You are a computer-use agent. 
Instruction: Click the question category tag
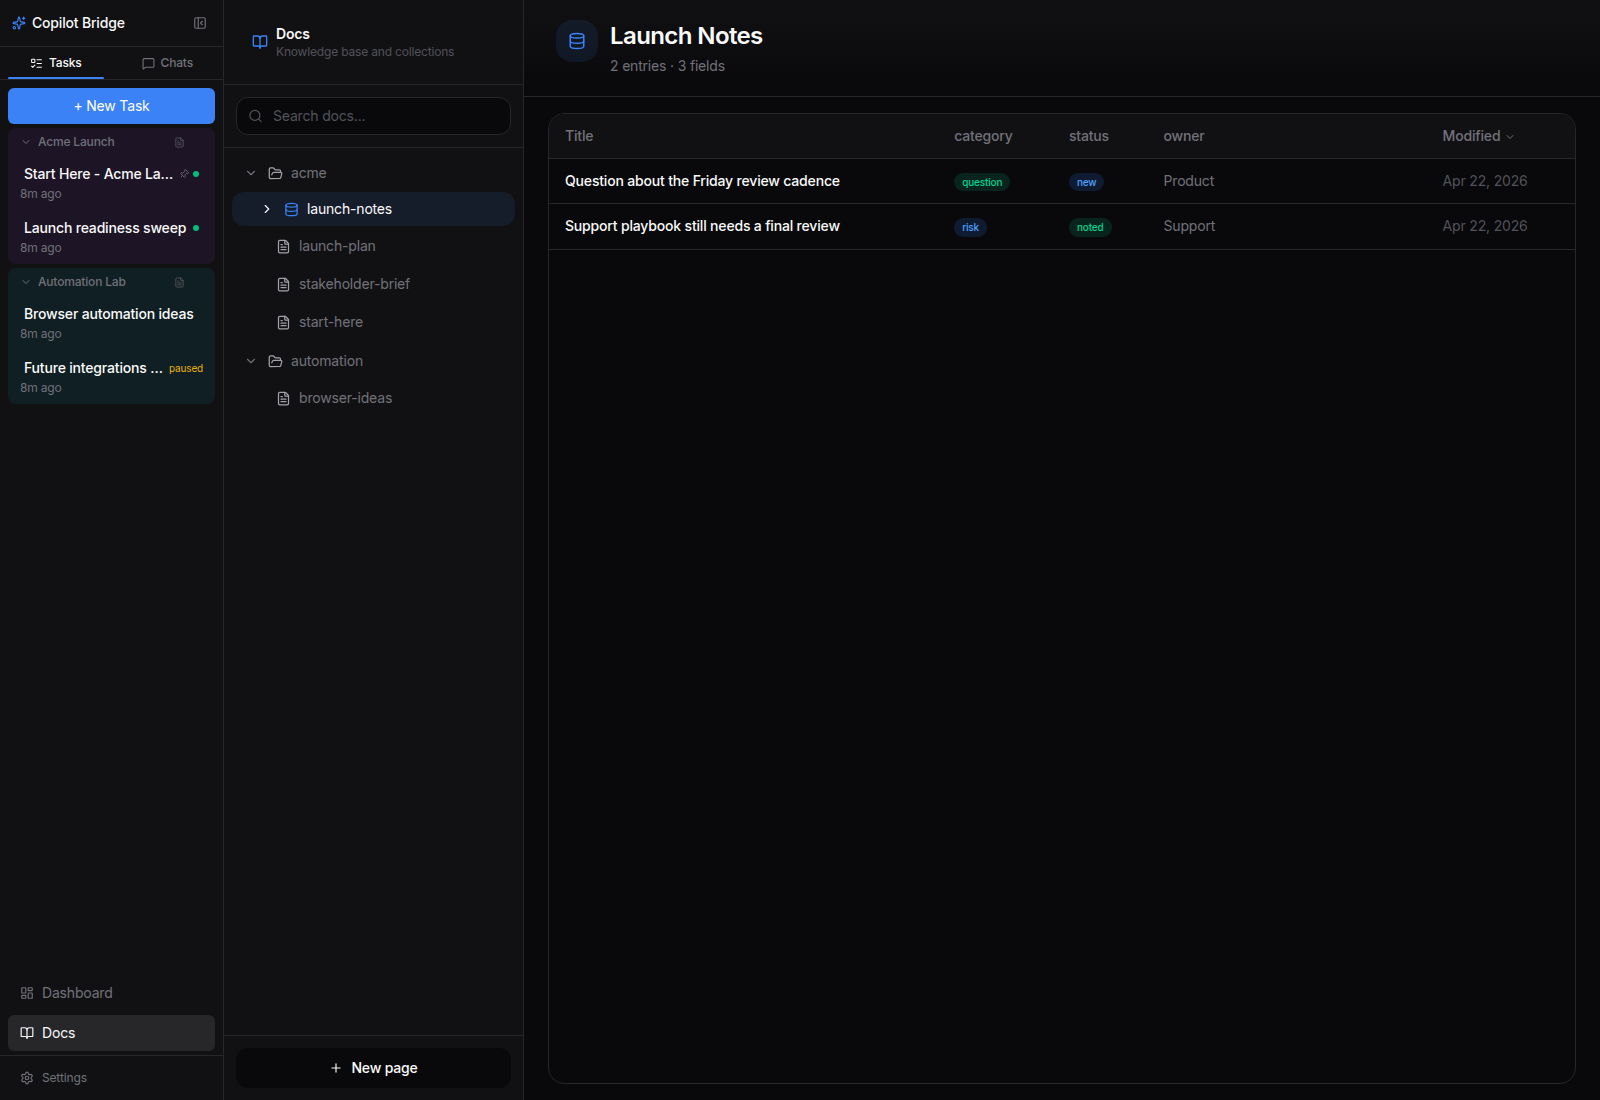(x=982, y=182)
